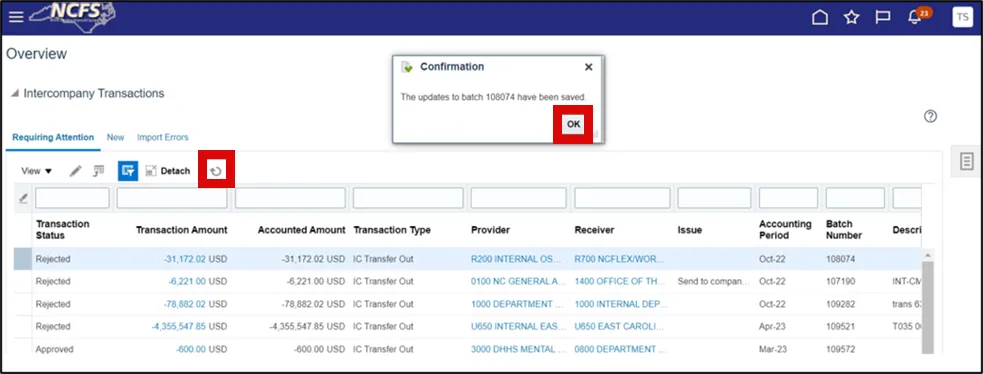Switch to the New tab
The width and height of the screenshot is (983, 374).
(x=115, y=137)
